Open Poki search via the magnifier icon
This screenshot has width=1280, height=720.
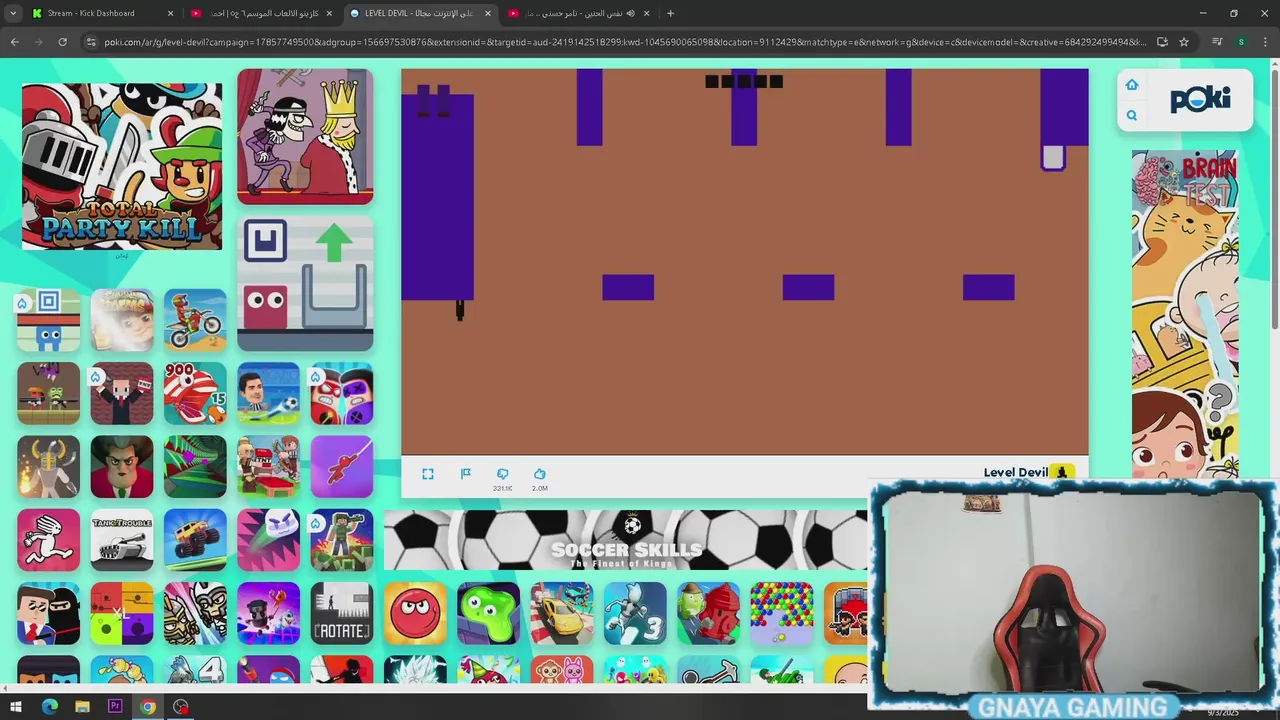[x=1132, y=115]
